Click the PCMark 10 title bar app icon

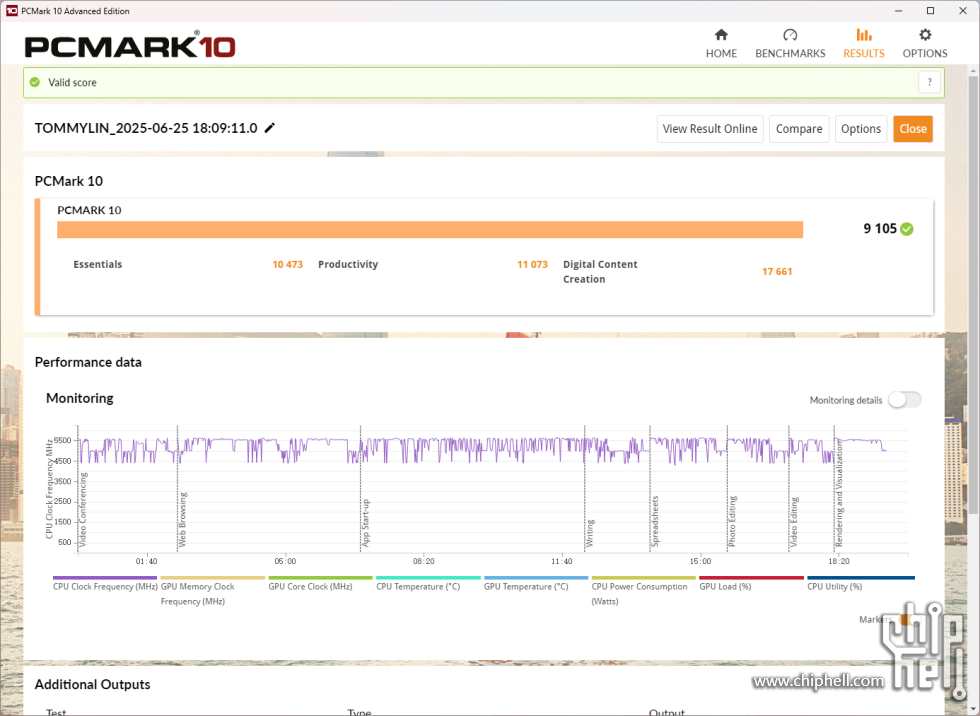click(x=11, y=11)
